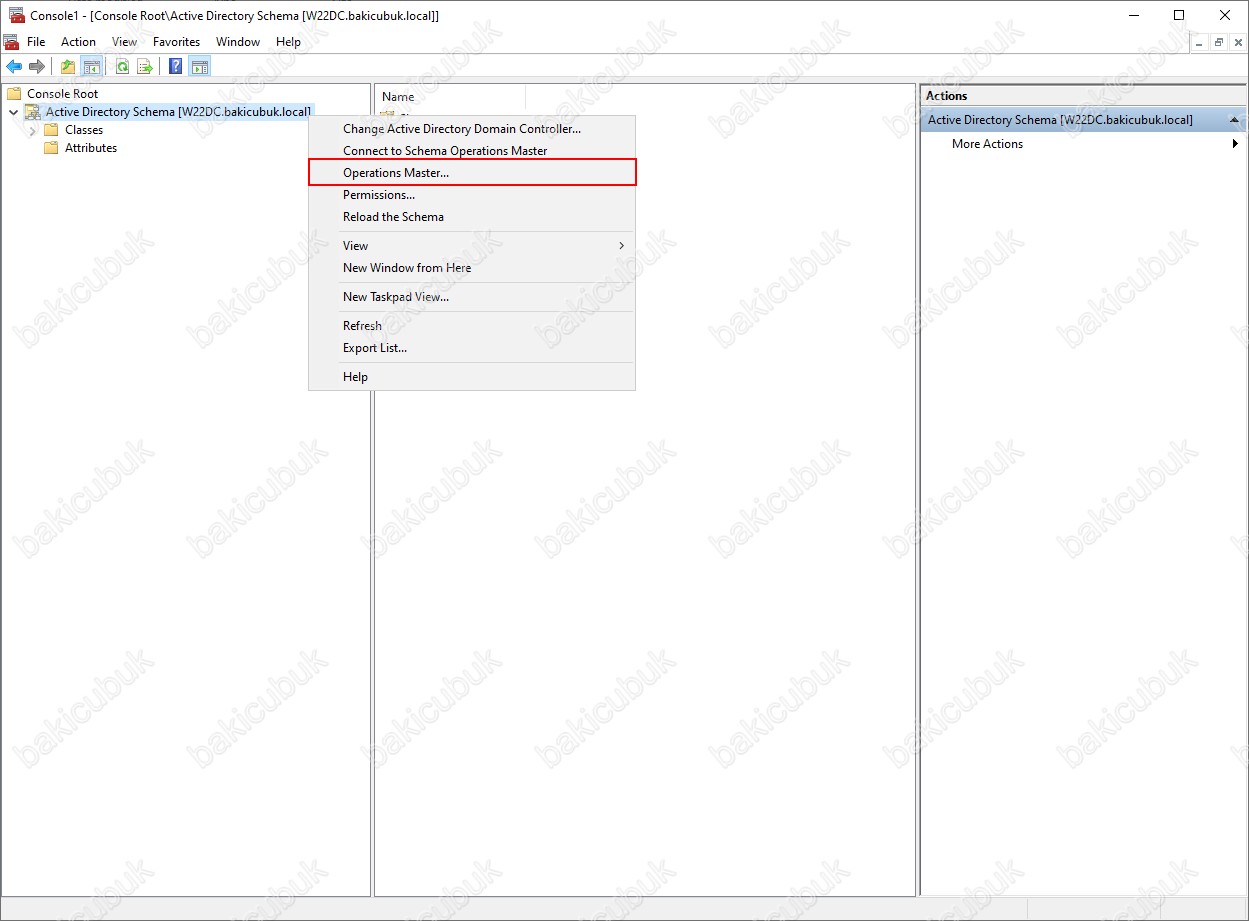Collapse the Active Directory Schema actions section
Screen dimensions: 1249x921
tap(1235, 120)
